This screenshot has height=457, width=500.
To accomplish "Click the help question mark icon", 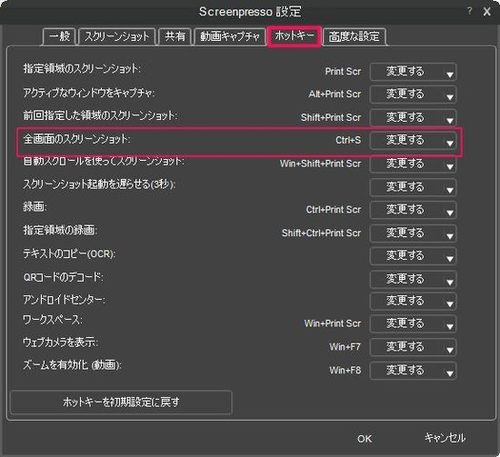I will point(470,11).
